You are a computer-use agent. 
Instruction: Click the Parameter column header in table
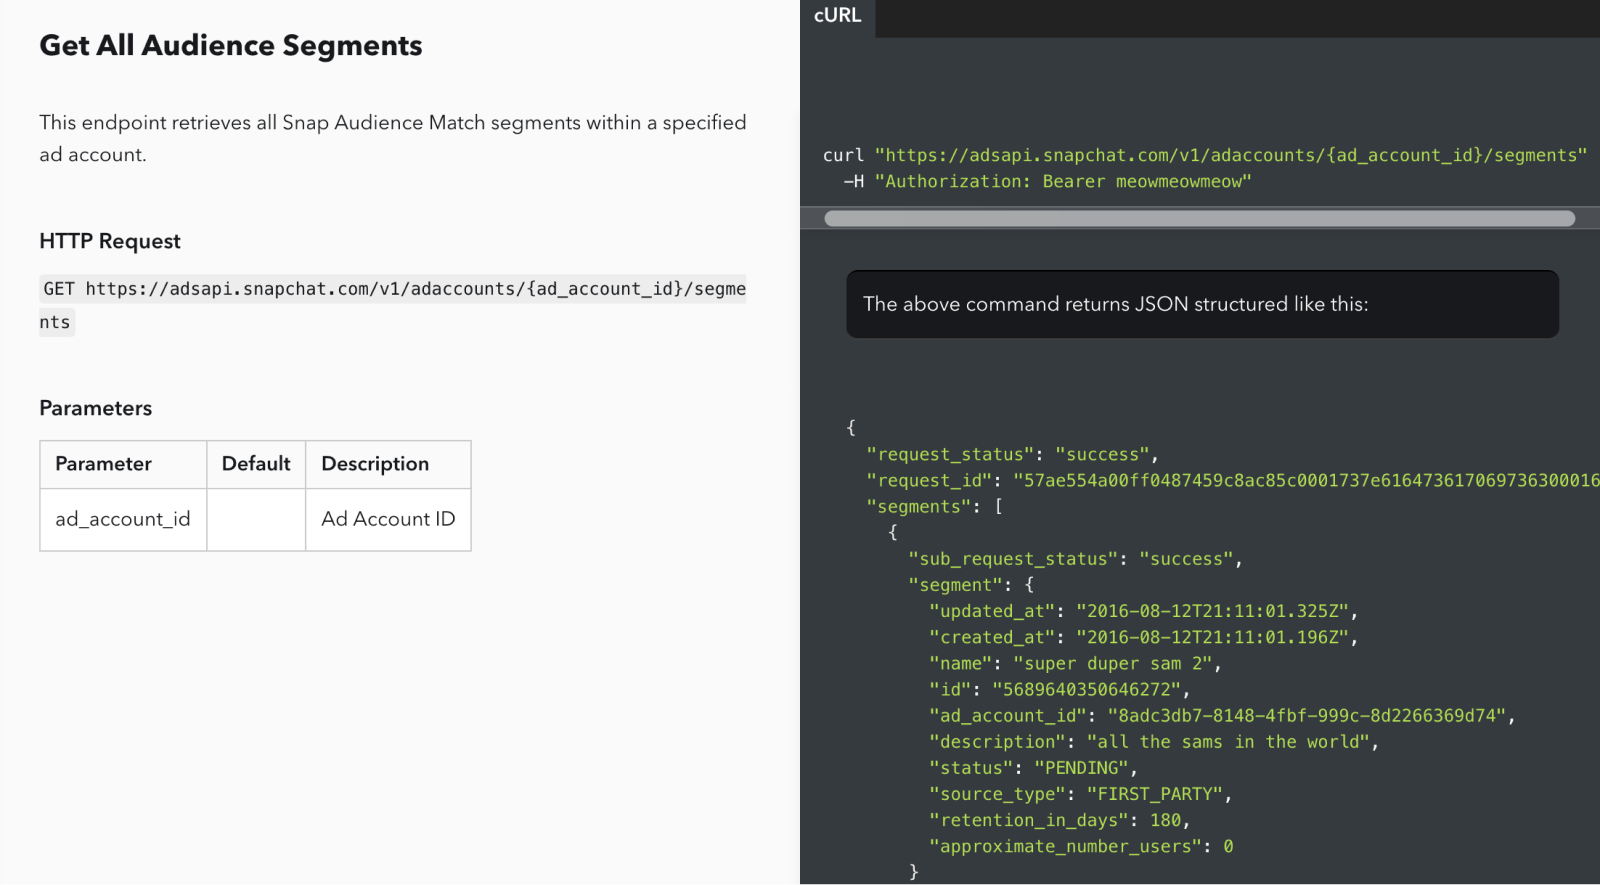(x=104, y=464)
